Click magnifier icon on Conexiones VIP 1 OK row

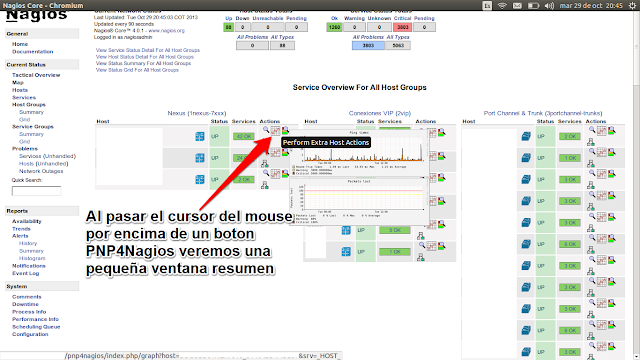coord(422,245)
